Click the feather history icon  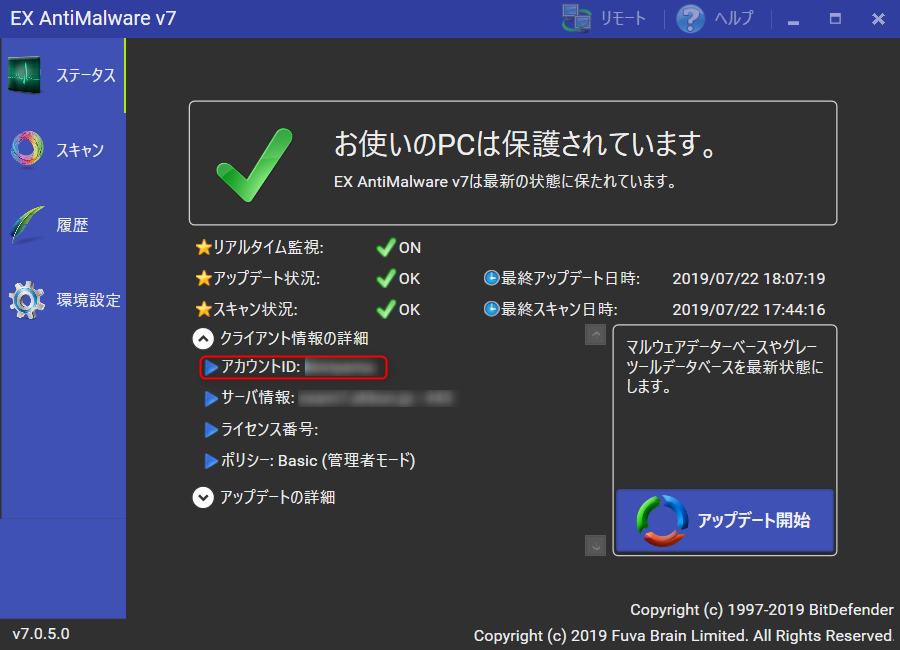tap(26, 225)
